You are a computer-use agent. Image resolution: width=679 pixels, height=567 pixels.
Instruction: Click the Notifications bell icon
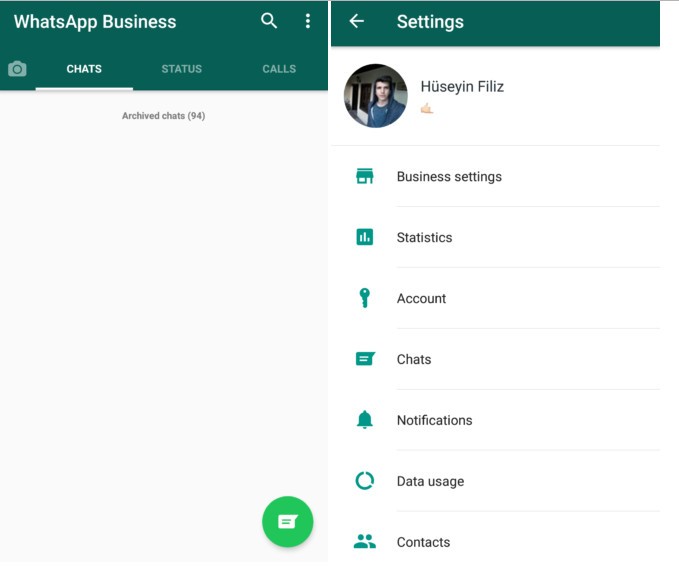(x=365, y=420)
